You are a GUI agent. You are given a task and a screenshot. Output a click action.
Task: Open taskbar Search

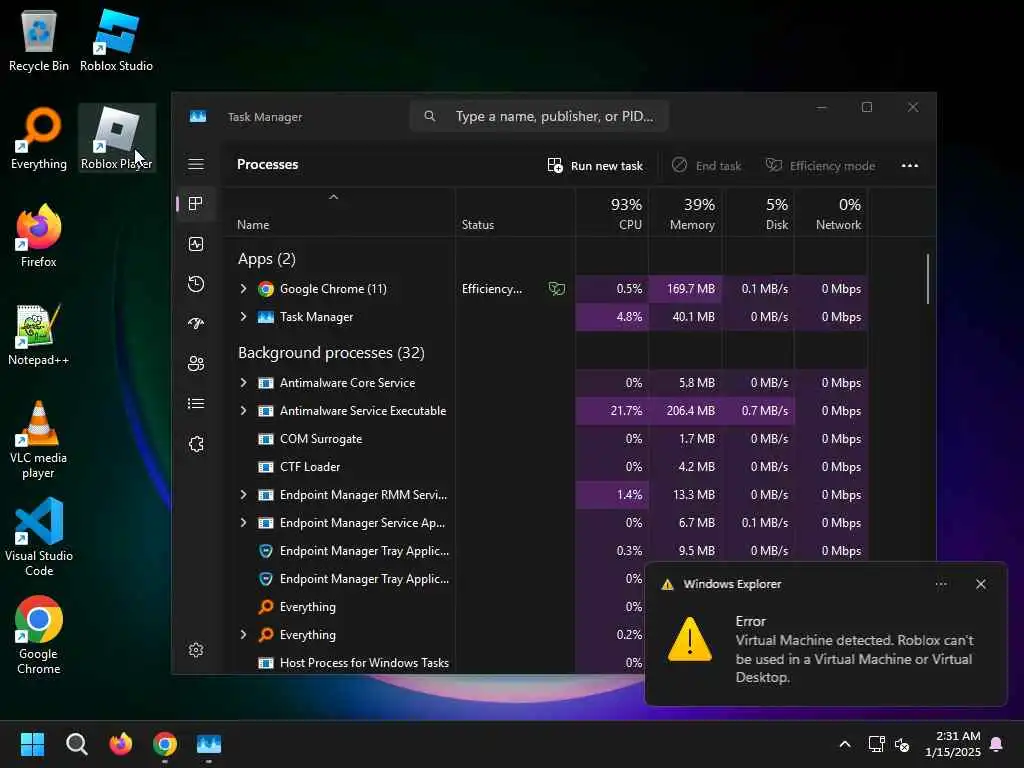76,744
